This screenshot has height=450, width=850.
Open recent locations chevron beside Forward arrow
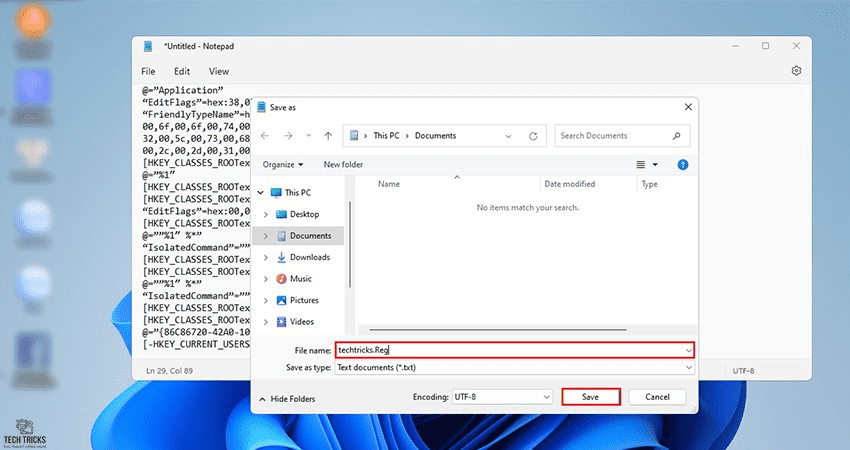(x=308, y=136)
